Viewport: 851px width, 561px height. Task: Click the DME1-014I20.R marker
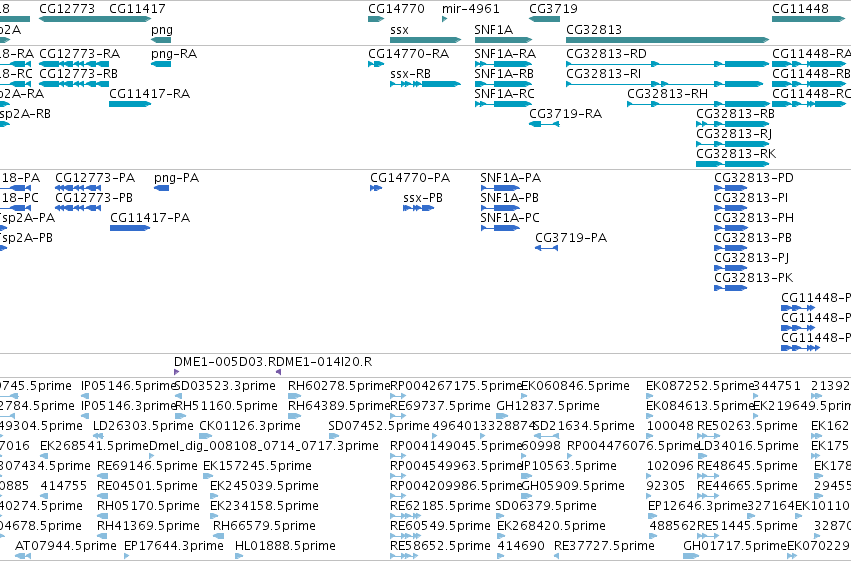(278, 372)
